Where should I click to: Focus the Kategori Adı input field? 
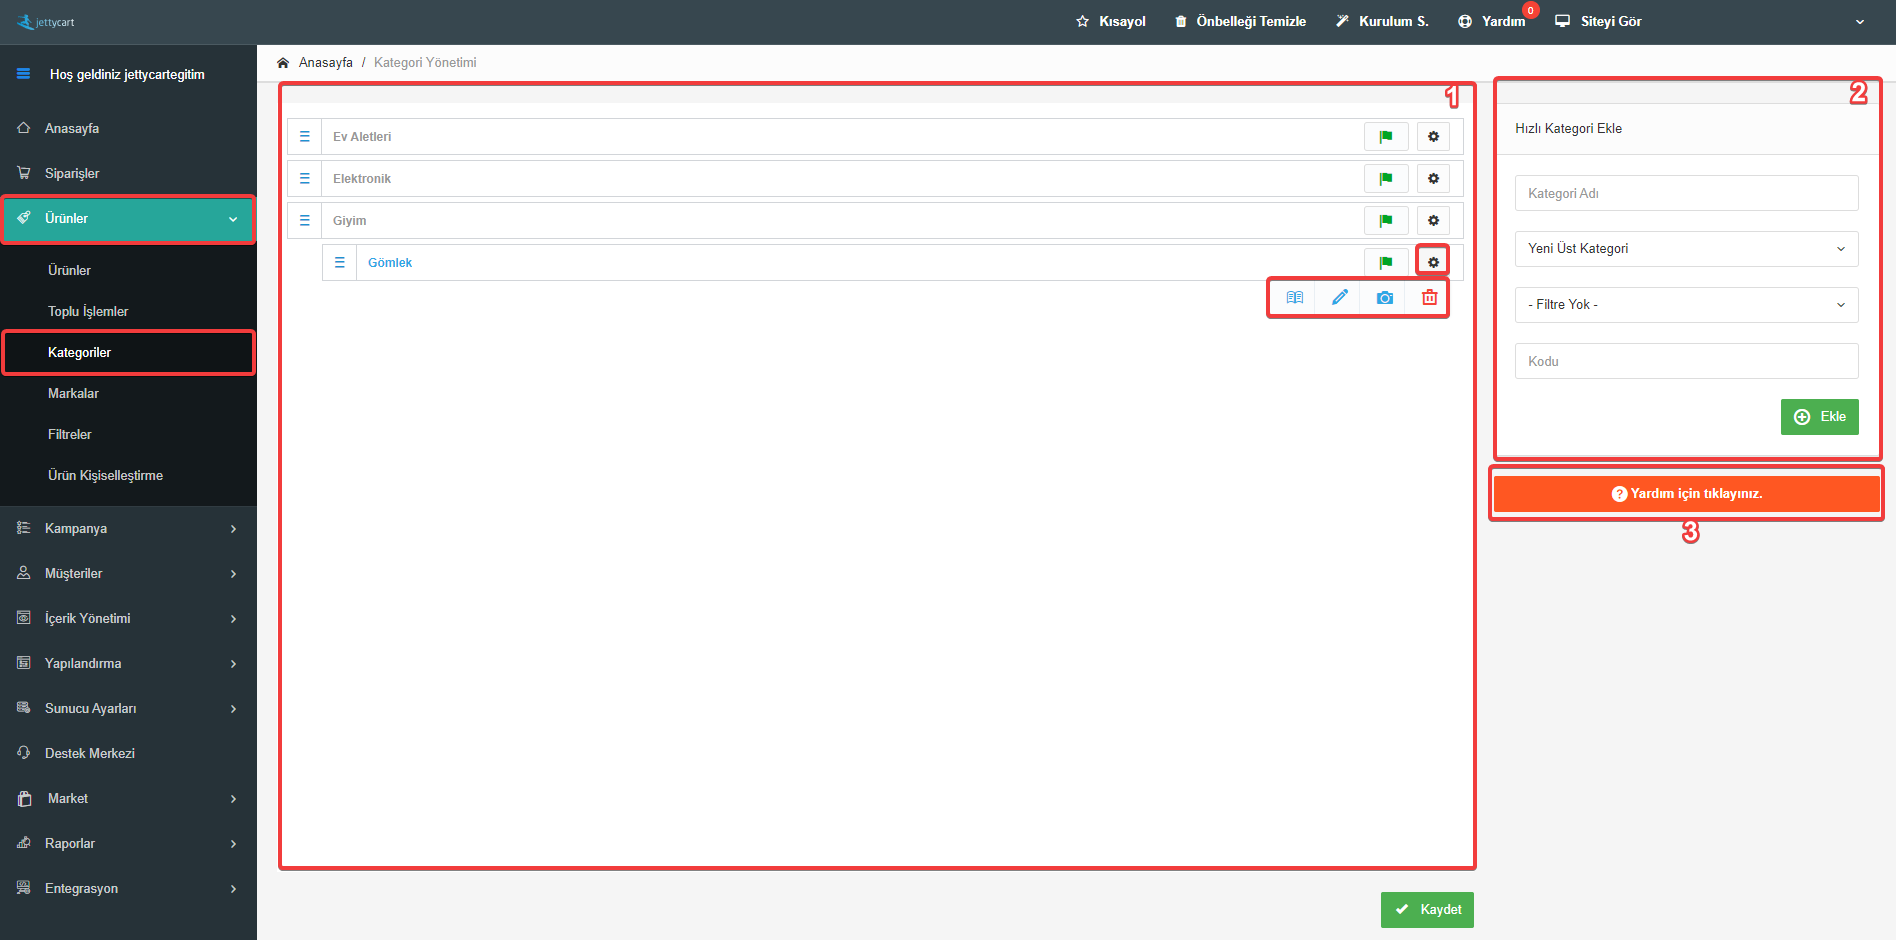click(1687, 193)
